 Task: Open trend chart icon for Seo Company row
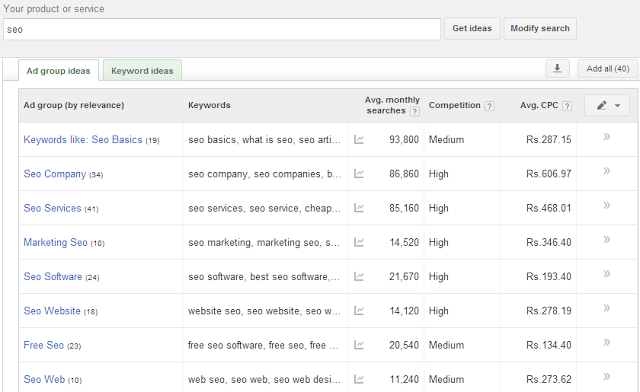click(359, 174)
